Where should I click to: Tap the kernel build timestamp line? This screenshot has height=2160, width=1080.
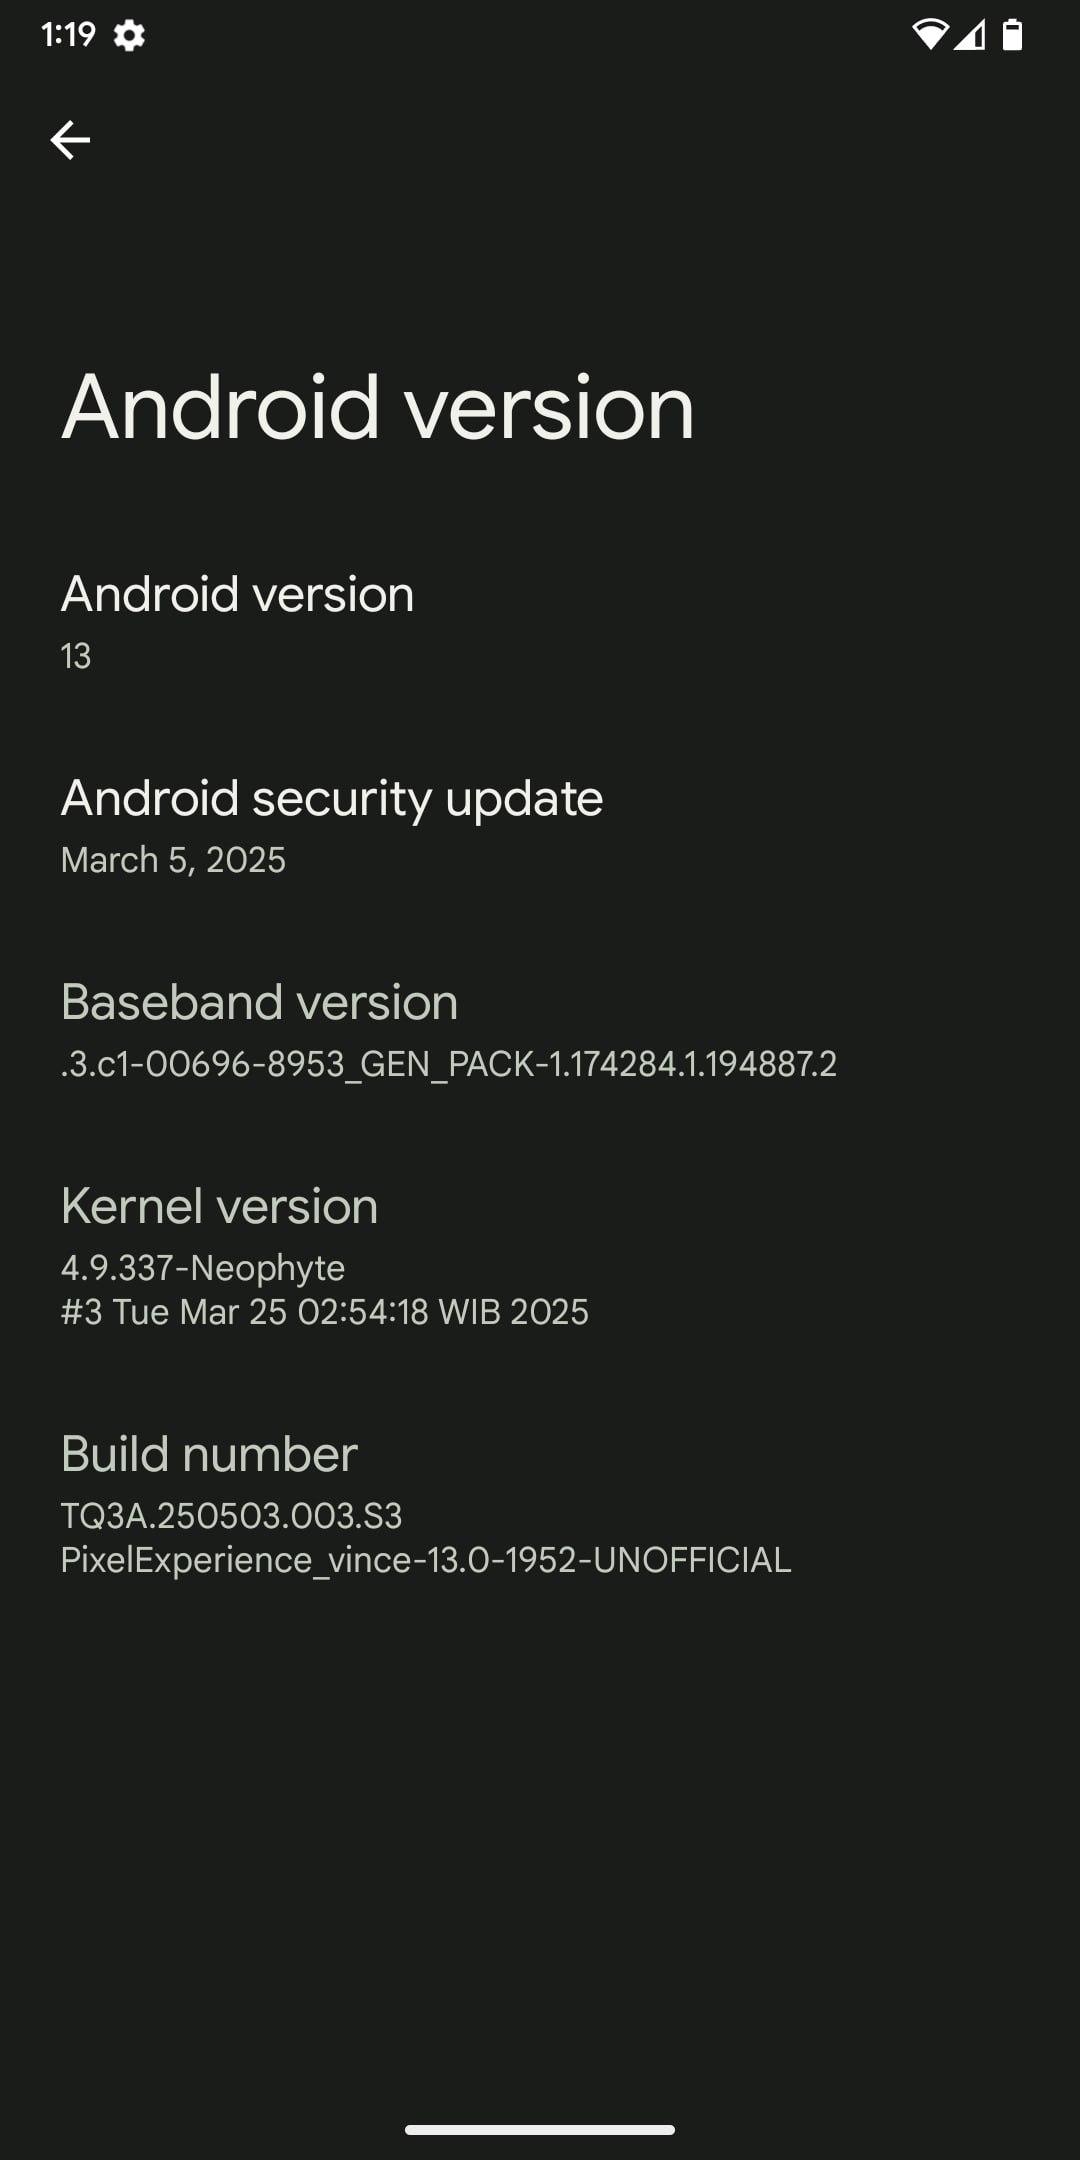pyautogui.click(x=325, y=1312)
